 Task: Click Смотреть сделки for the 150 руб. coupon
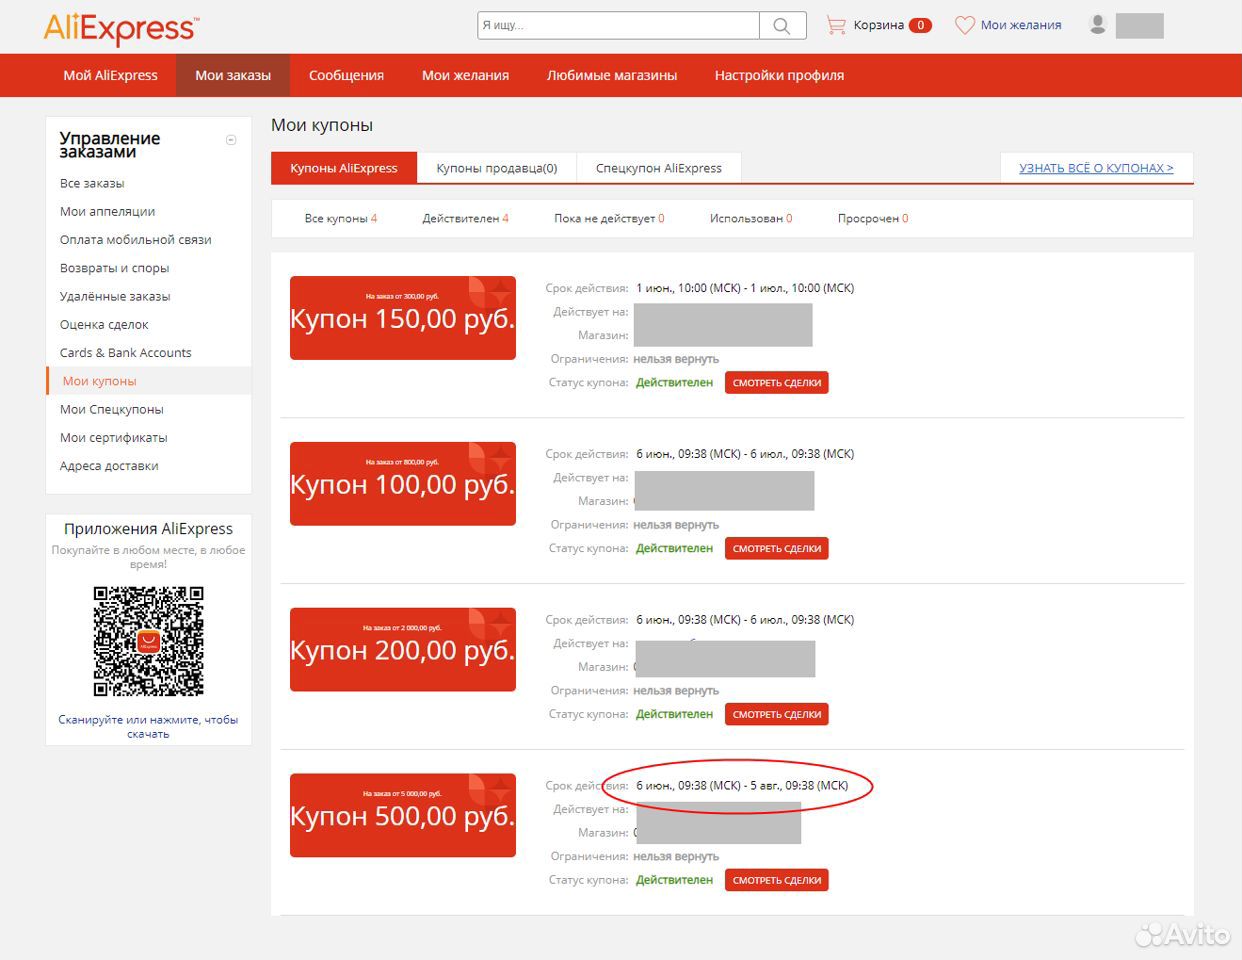(776, 383)
